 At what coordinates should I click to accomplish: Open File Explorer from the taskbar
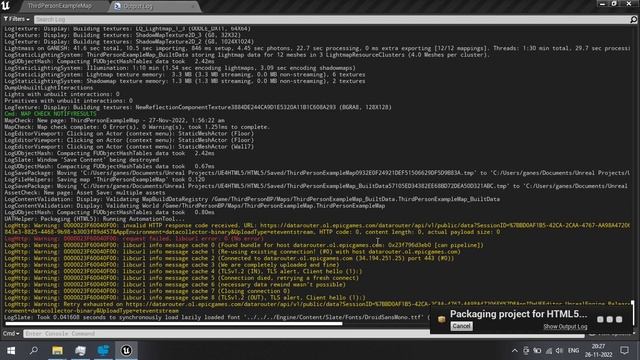[57, 350]
